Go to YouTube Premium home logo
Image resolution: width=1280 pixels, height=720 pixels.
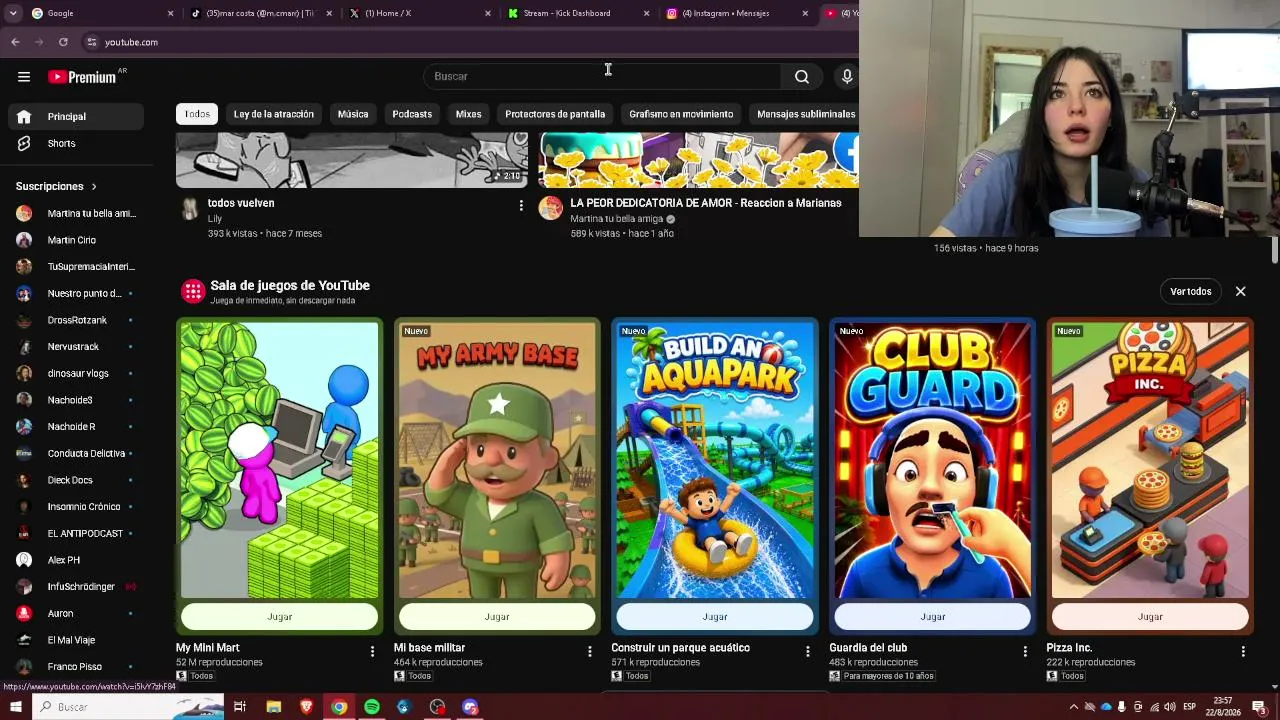pos(82,77)
